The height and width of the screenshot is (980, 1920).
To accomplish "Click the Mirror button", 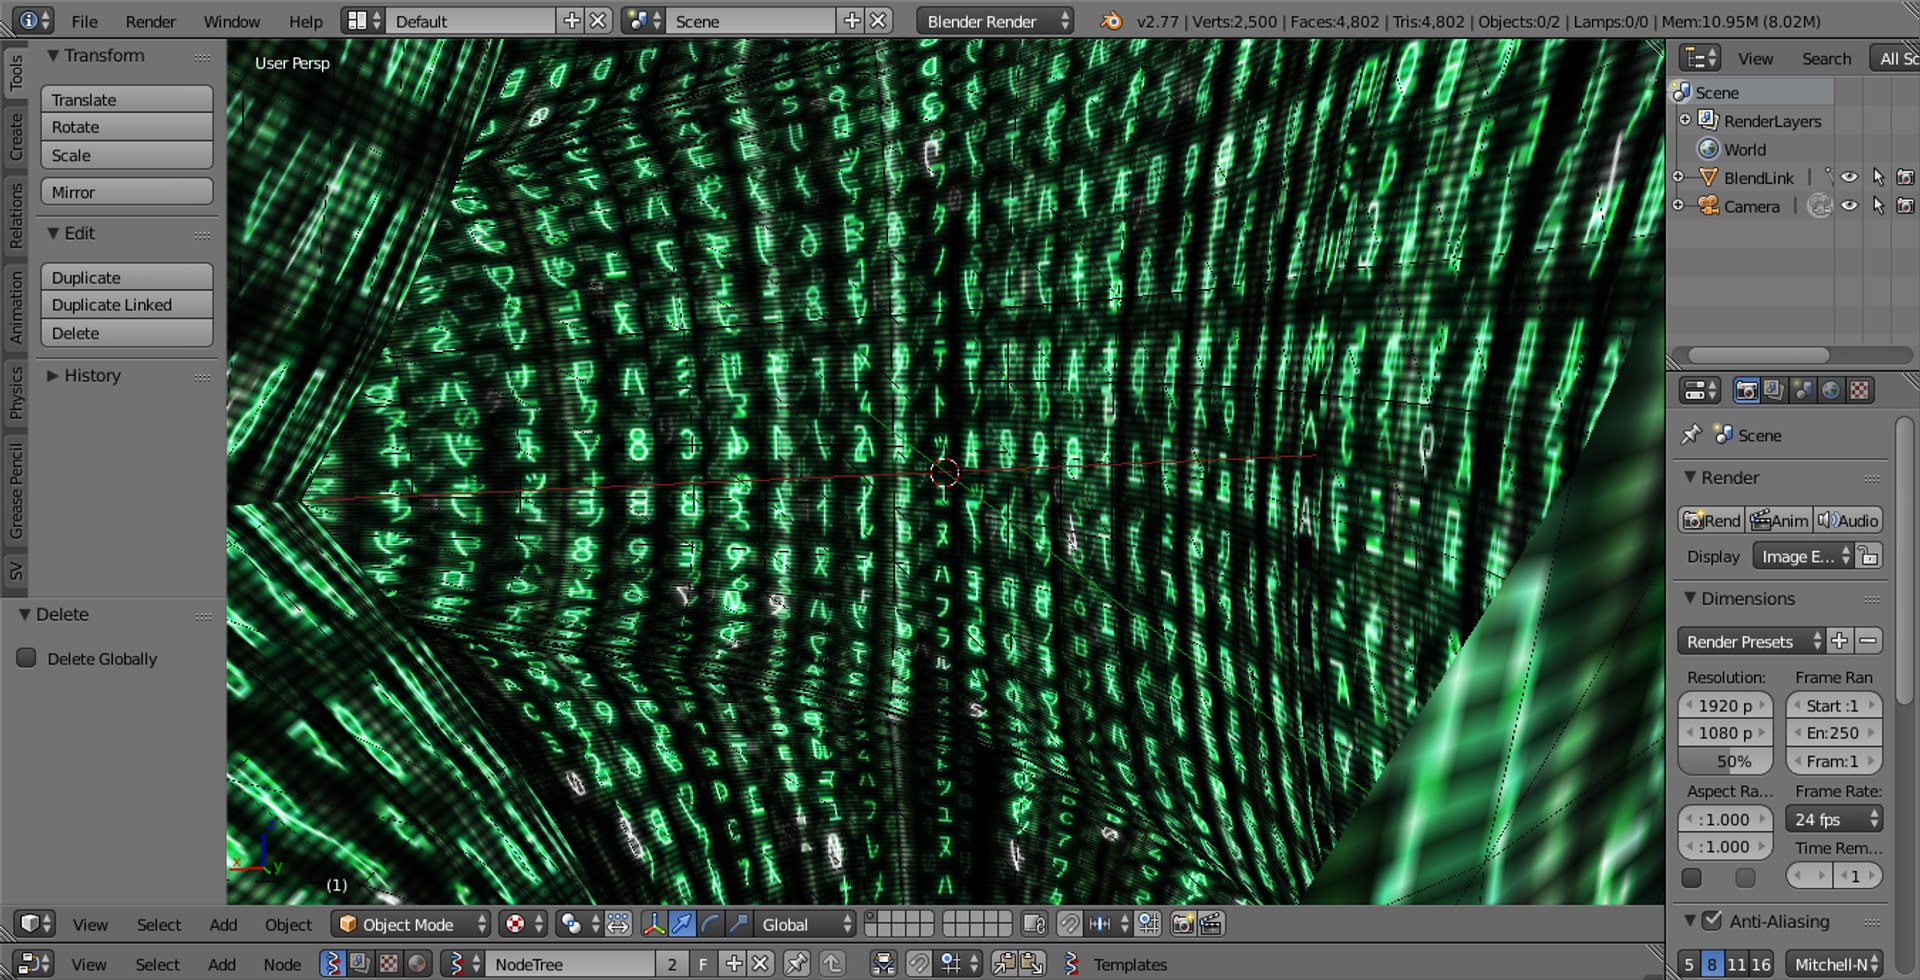I will pyautogui.click(x=127, y=192).
